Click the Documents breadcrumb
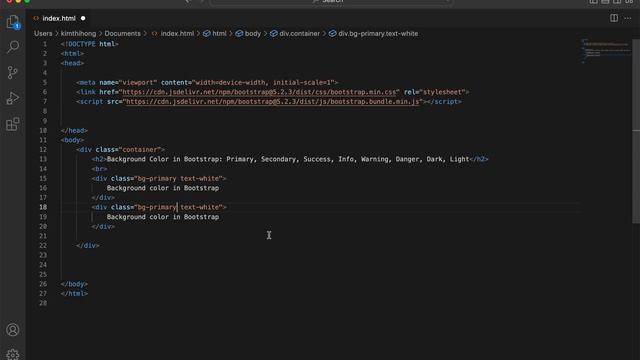This screenshot has height=360, width=640. pos(122,33)
